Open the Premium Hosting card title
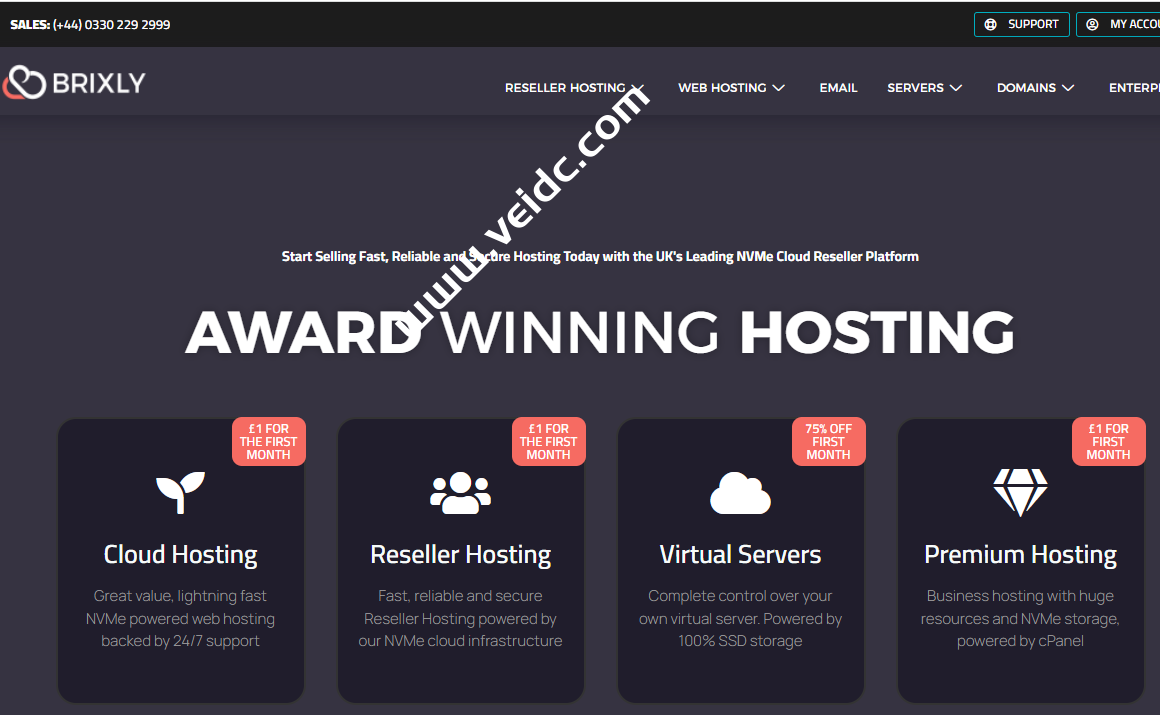Image resolution: width=1160 pixels, height=715 pixels. [1020, 554]
